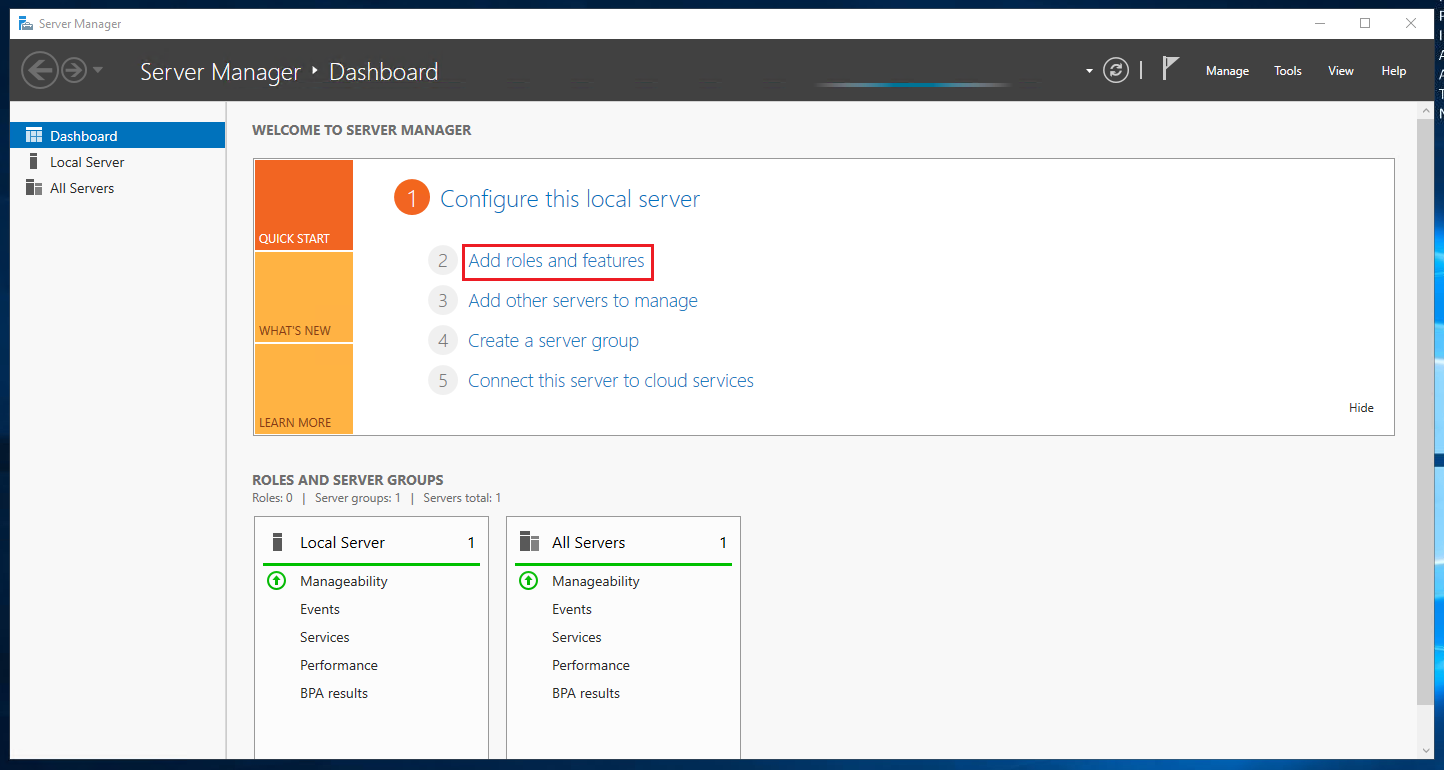
Task: Click the number 5 step circle
Action: [x=443, y=381]
